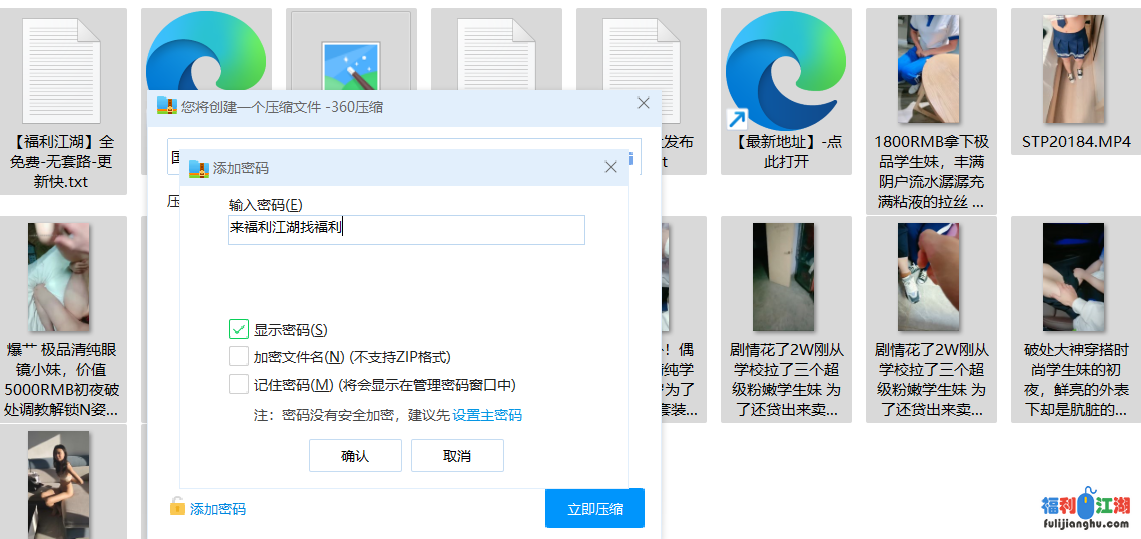Click into the 输入密码 text field
1141x539 pixels.
(x=406, y=229)
